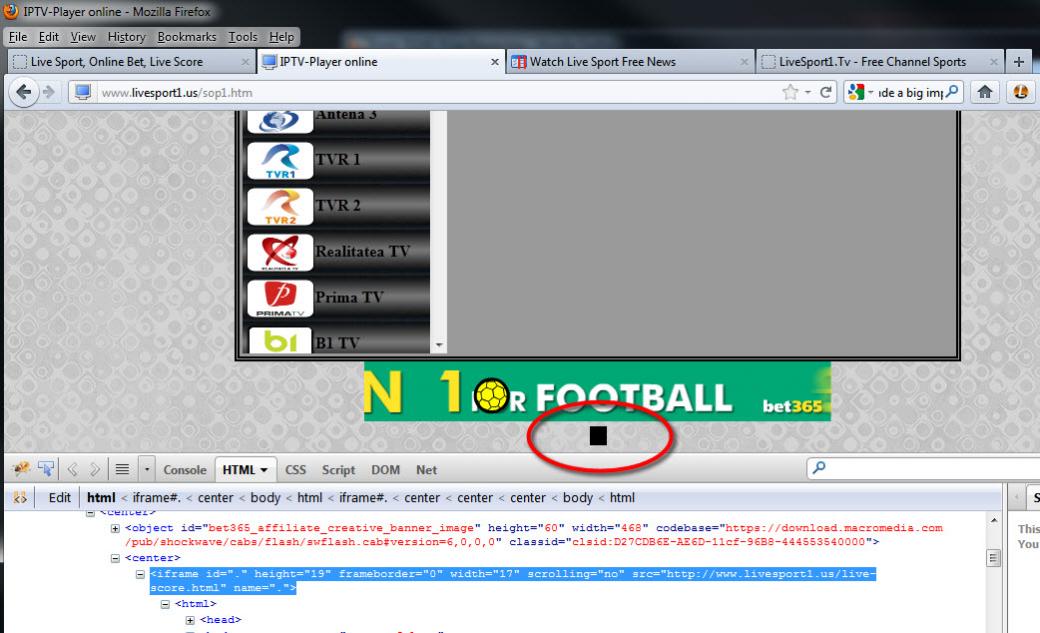Select the TVR 1 channel name

point(338,159)
